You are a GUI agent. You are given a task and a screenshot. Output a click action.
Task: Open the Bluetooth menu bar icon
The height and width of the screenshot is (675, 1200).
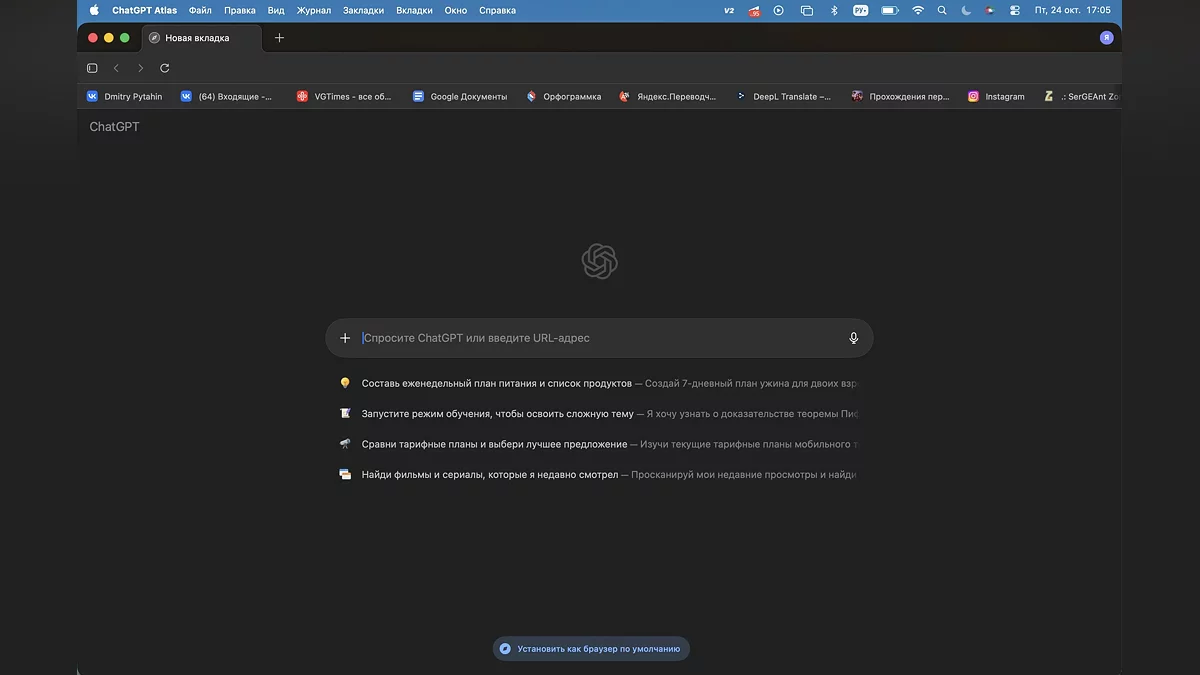tap(834, 10)
